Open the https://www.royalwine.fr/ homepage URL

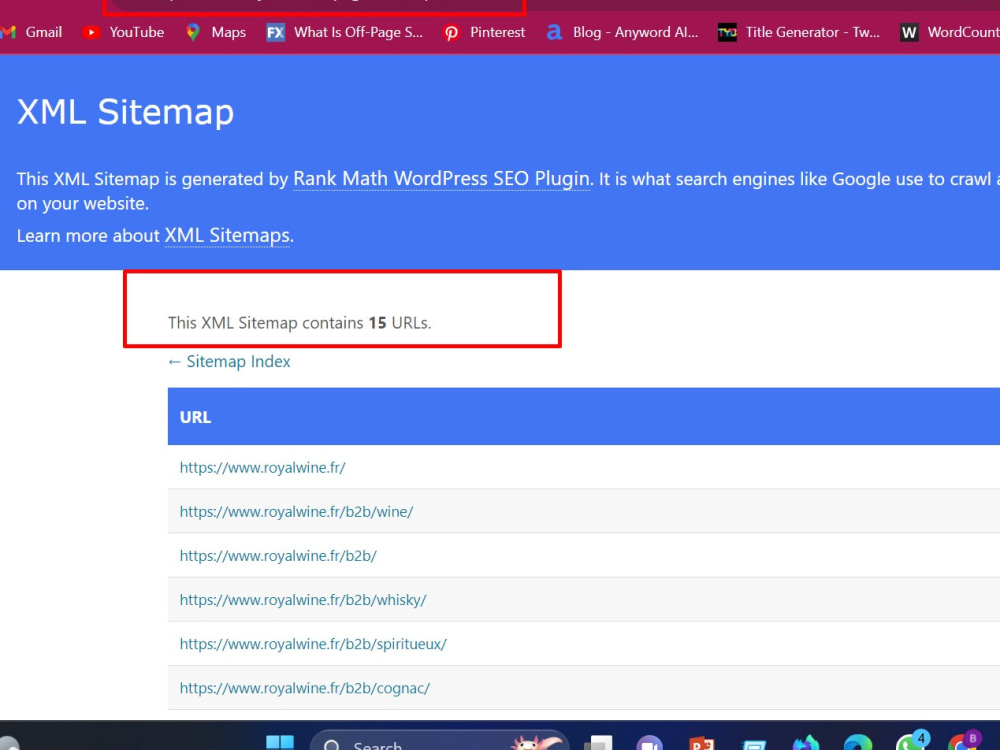click(x=262, y=467)
